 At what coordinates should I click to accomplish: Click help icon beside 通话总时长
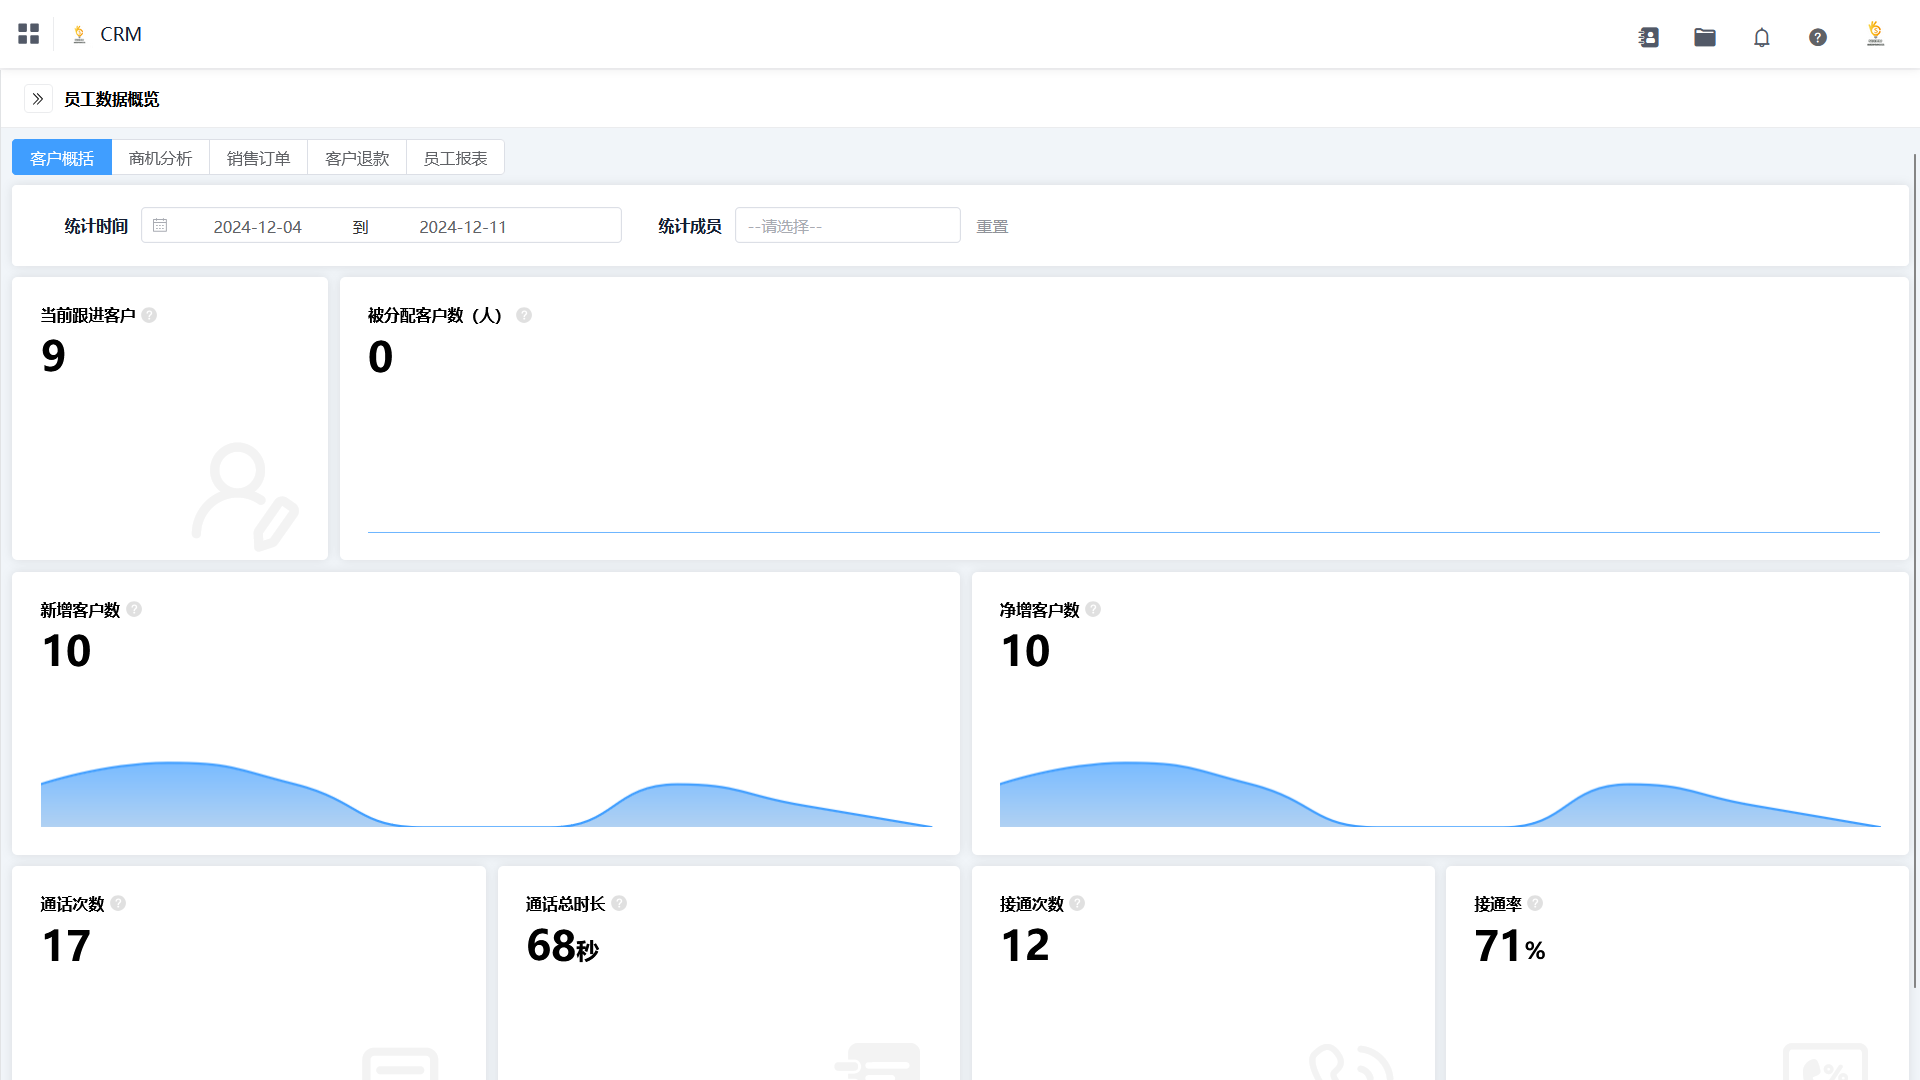[x=619, y=903]
